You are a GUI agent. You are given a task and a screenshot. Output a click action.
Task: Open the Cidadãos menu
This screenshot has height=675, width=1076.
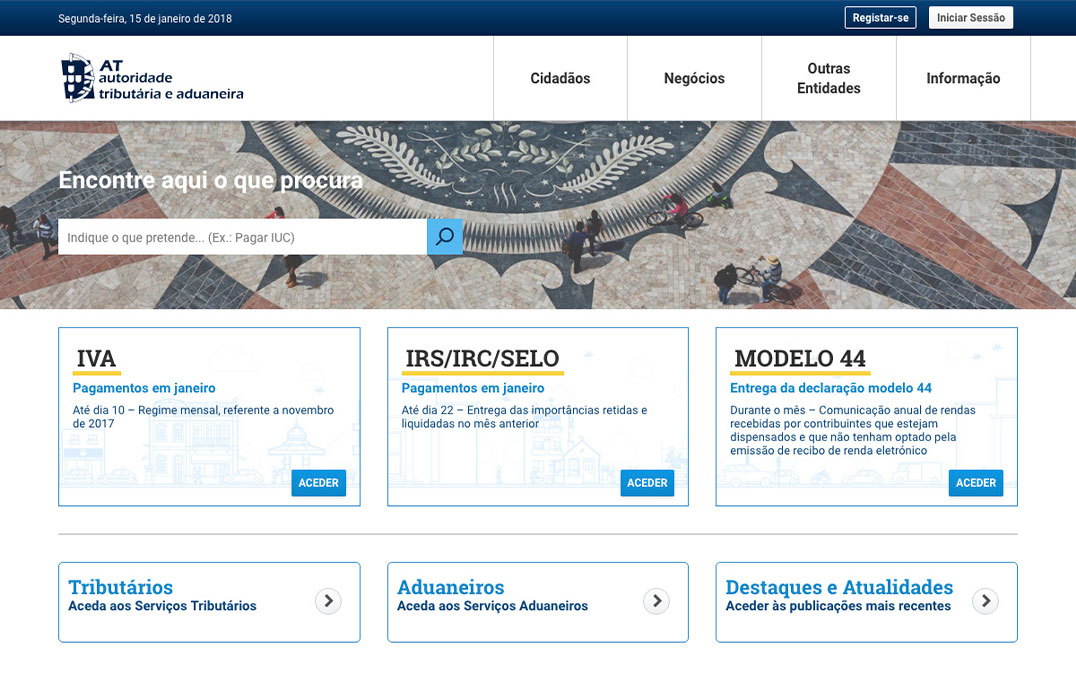pos(560,79)
